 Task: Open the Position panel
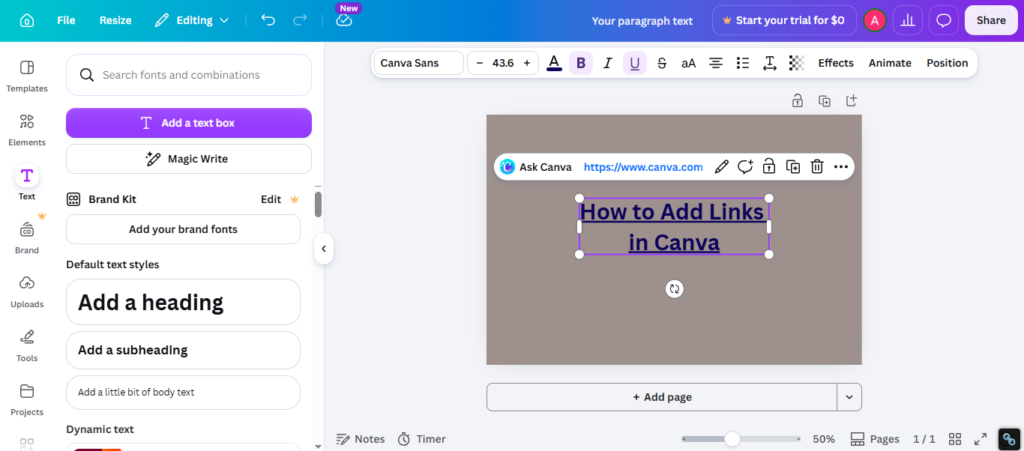[947, 63]
